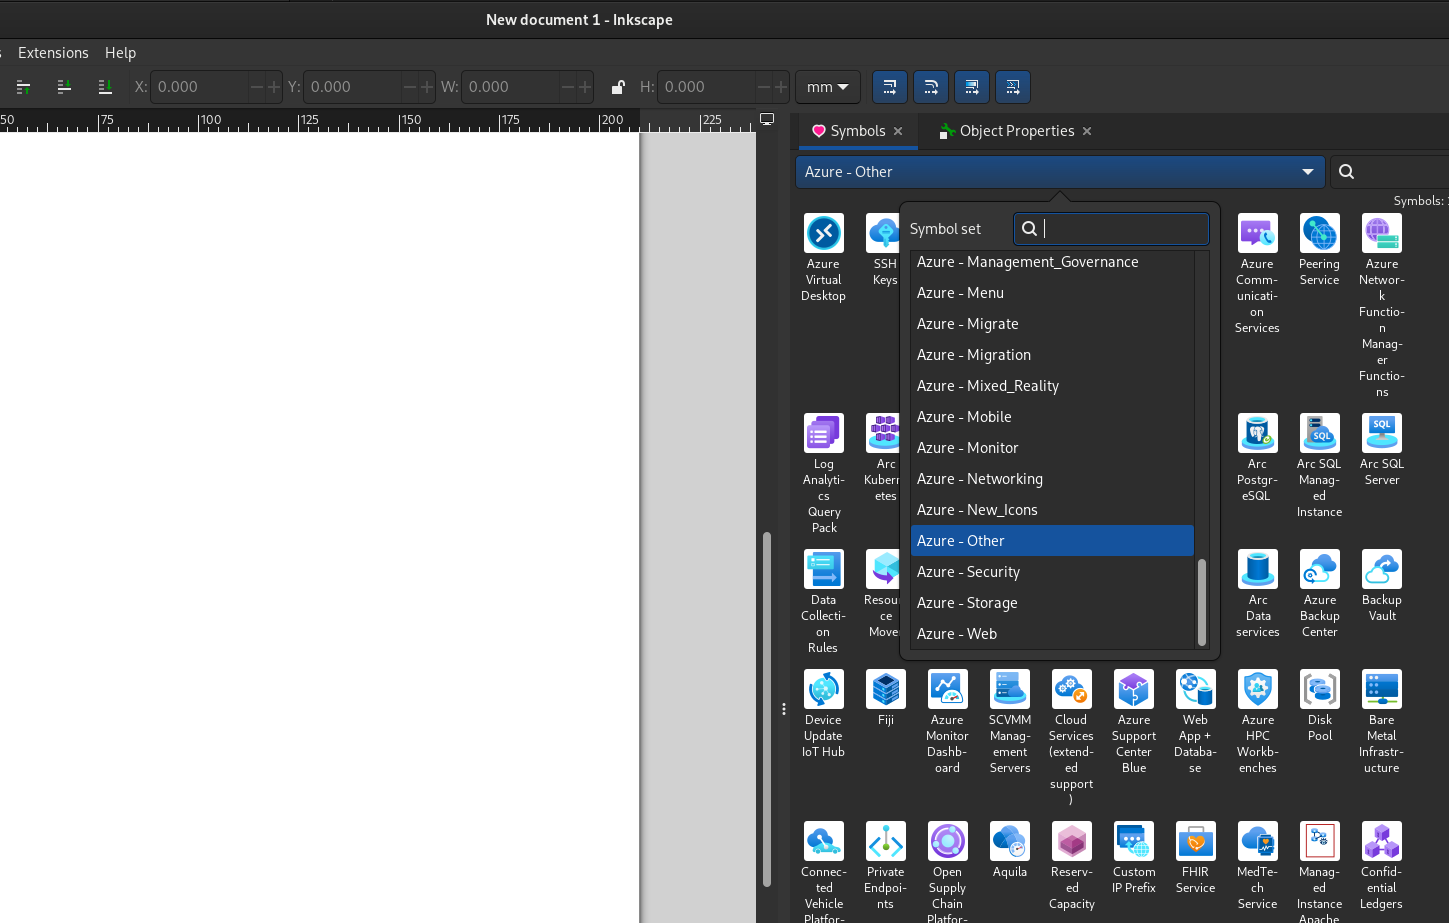Open the mm units dropdown

pos(828,87)
